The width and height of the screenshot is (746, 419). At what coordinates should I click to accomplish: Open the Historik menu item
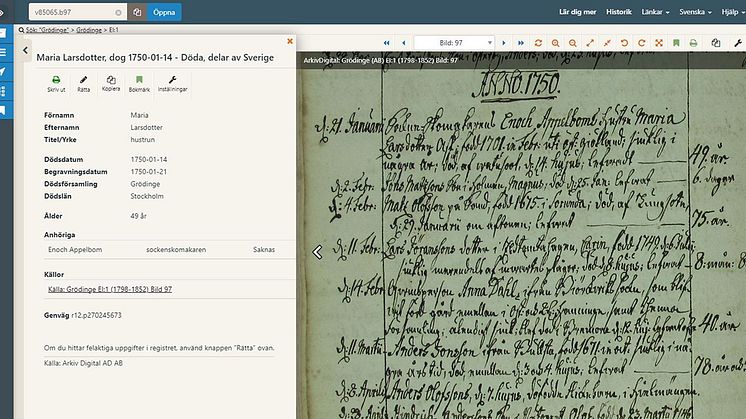pyautogui.click(x=618, y=12)
